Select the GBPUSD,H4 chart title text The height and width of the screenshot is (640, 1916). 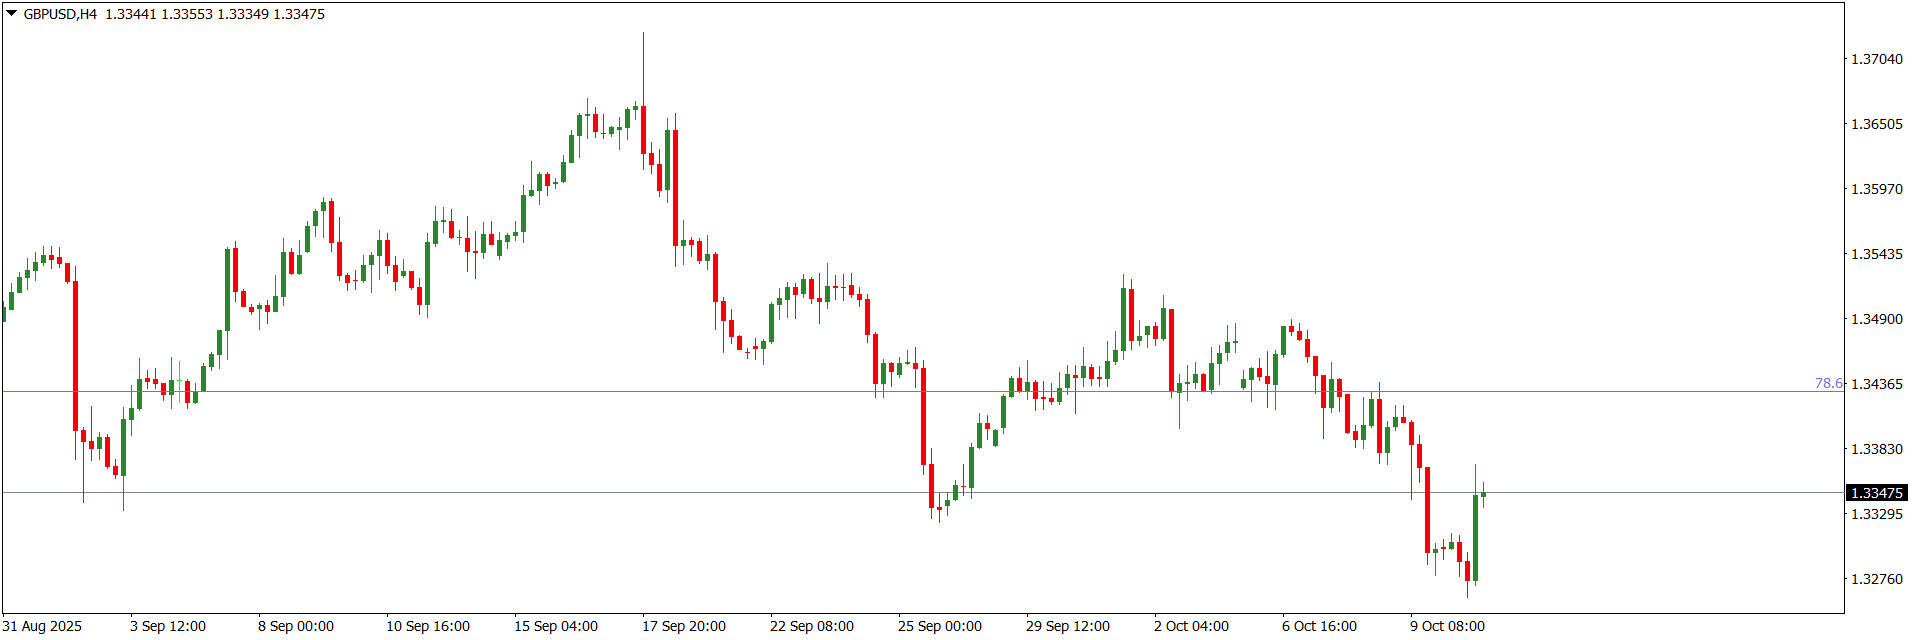point(60,14)
